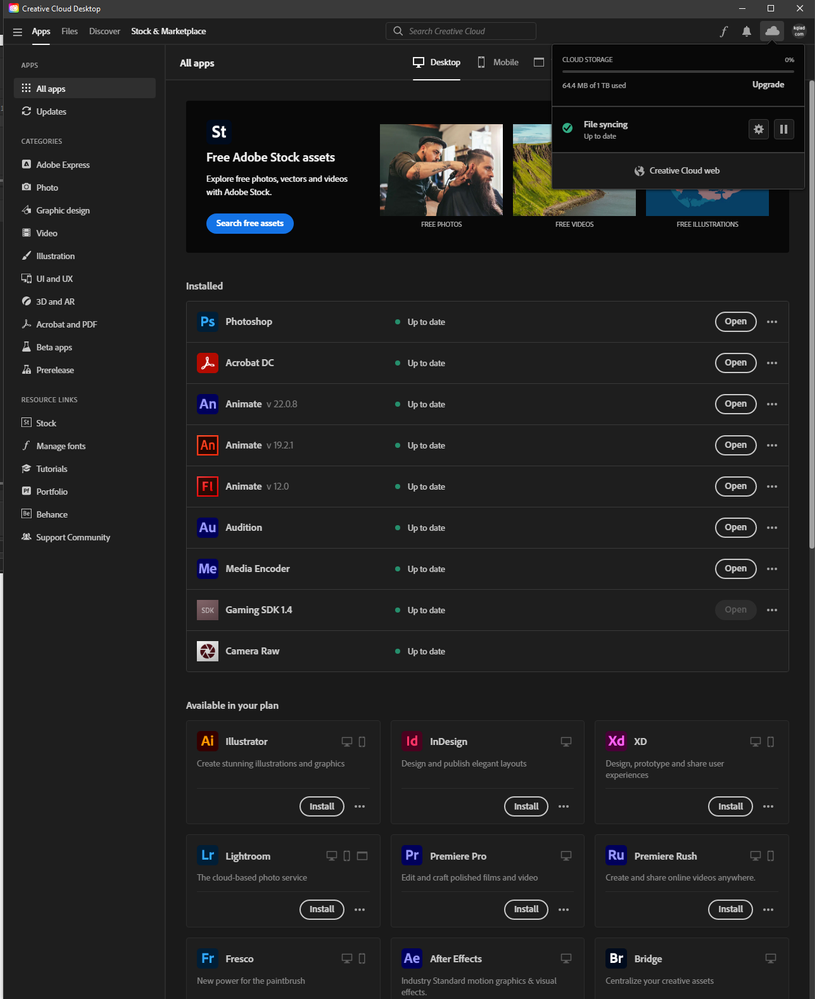Open more options for Gaming SDK 1.4

(772, 610)
